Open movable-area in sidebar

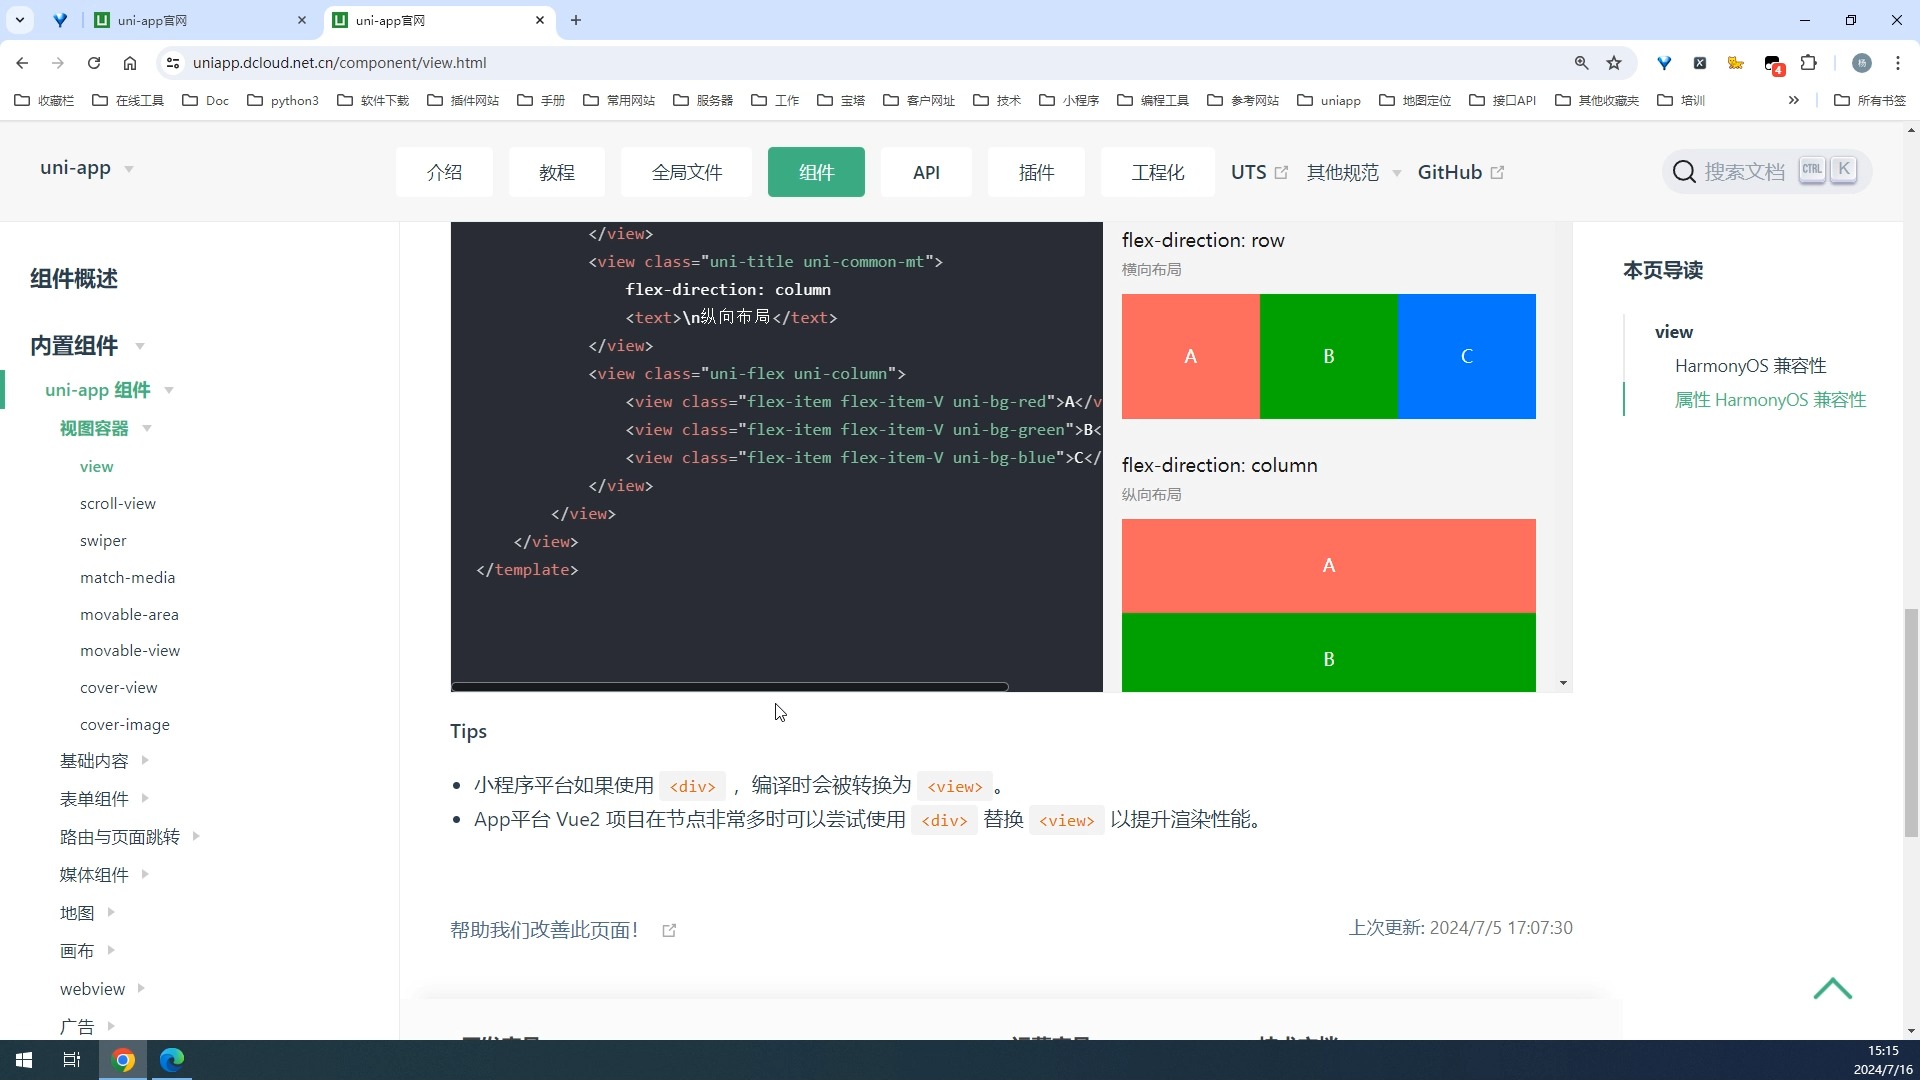pos(129,615)
